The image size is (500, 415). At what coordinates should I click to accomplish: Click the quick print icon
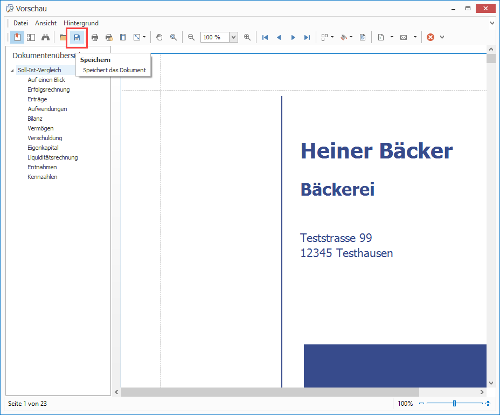pyautogui.click(x=109, y=37)
